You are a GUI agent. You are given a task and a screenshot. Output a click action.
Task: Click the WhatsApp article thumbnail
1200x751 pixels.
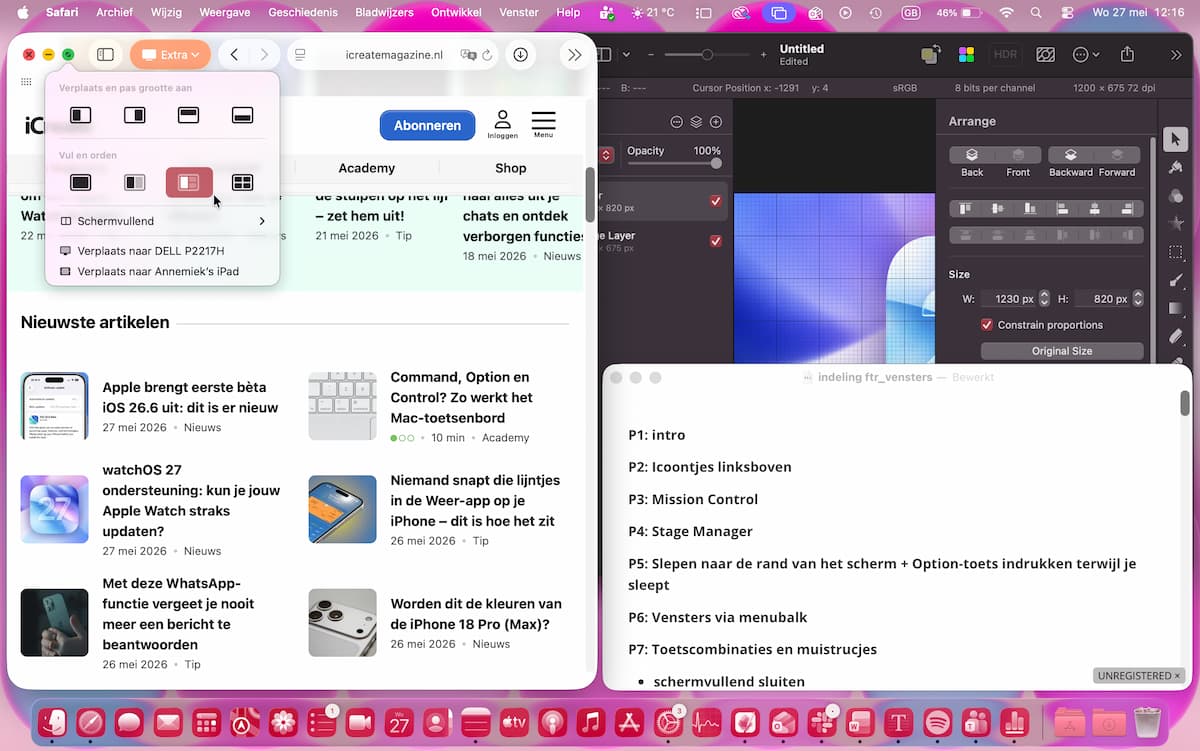coord(54,622)
